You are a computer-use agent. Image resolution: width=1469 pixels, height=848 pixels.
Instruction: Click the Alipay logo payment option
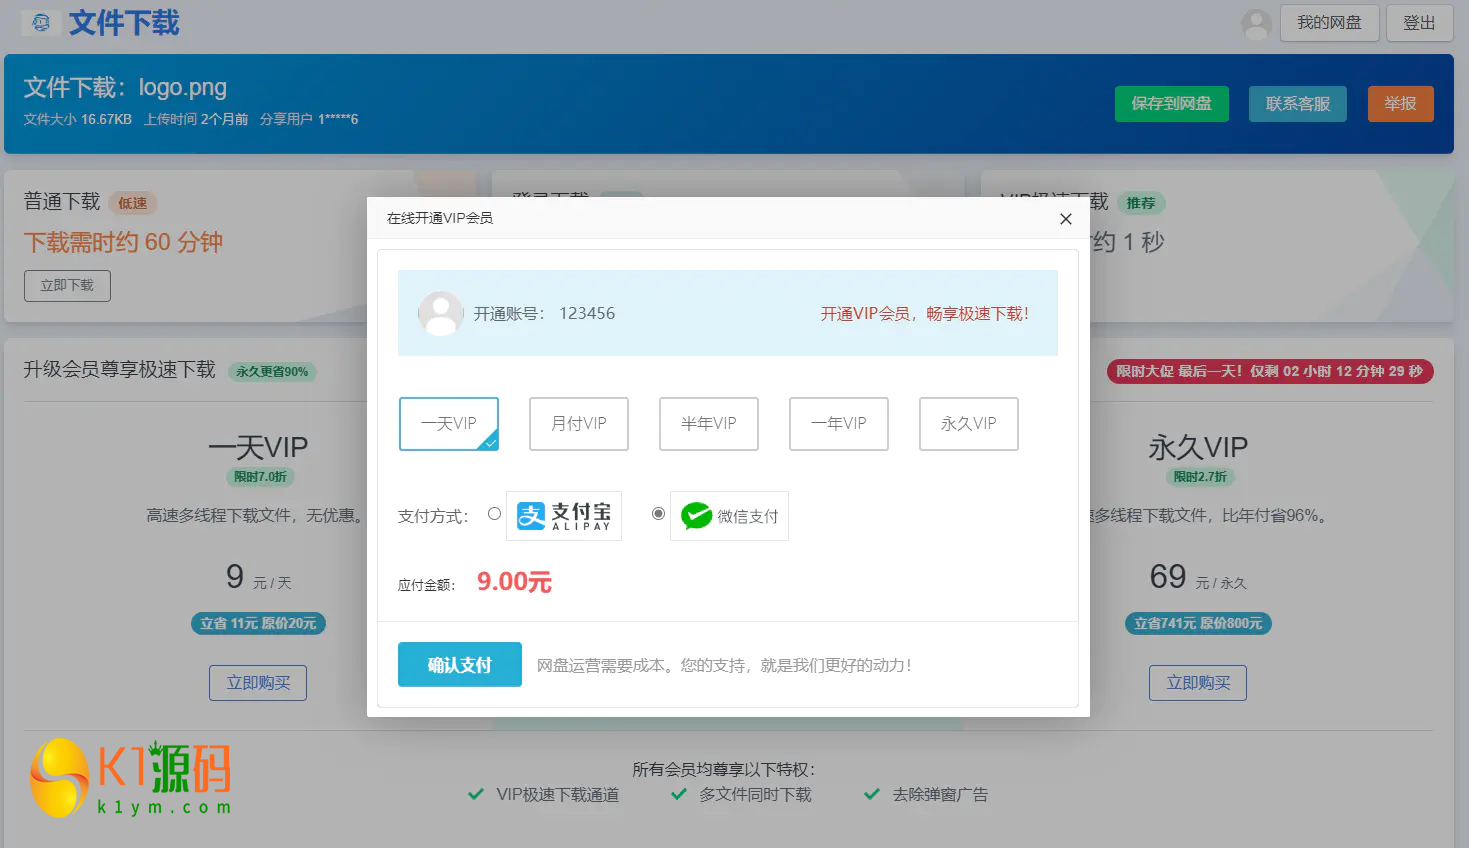[563, 516]
